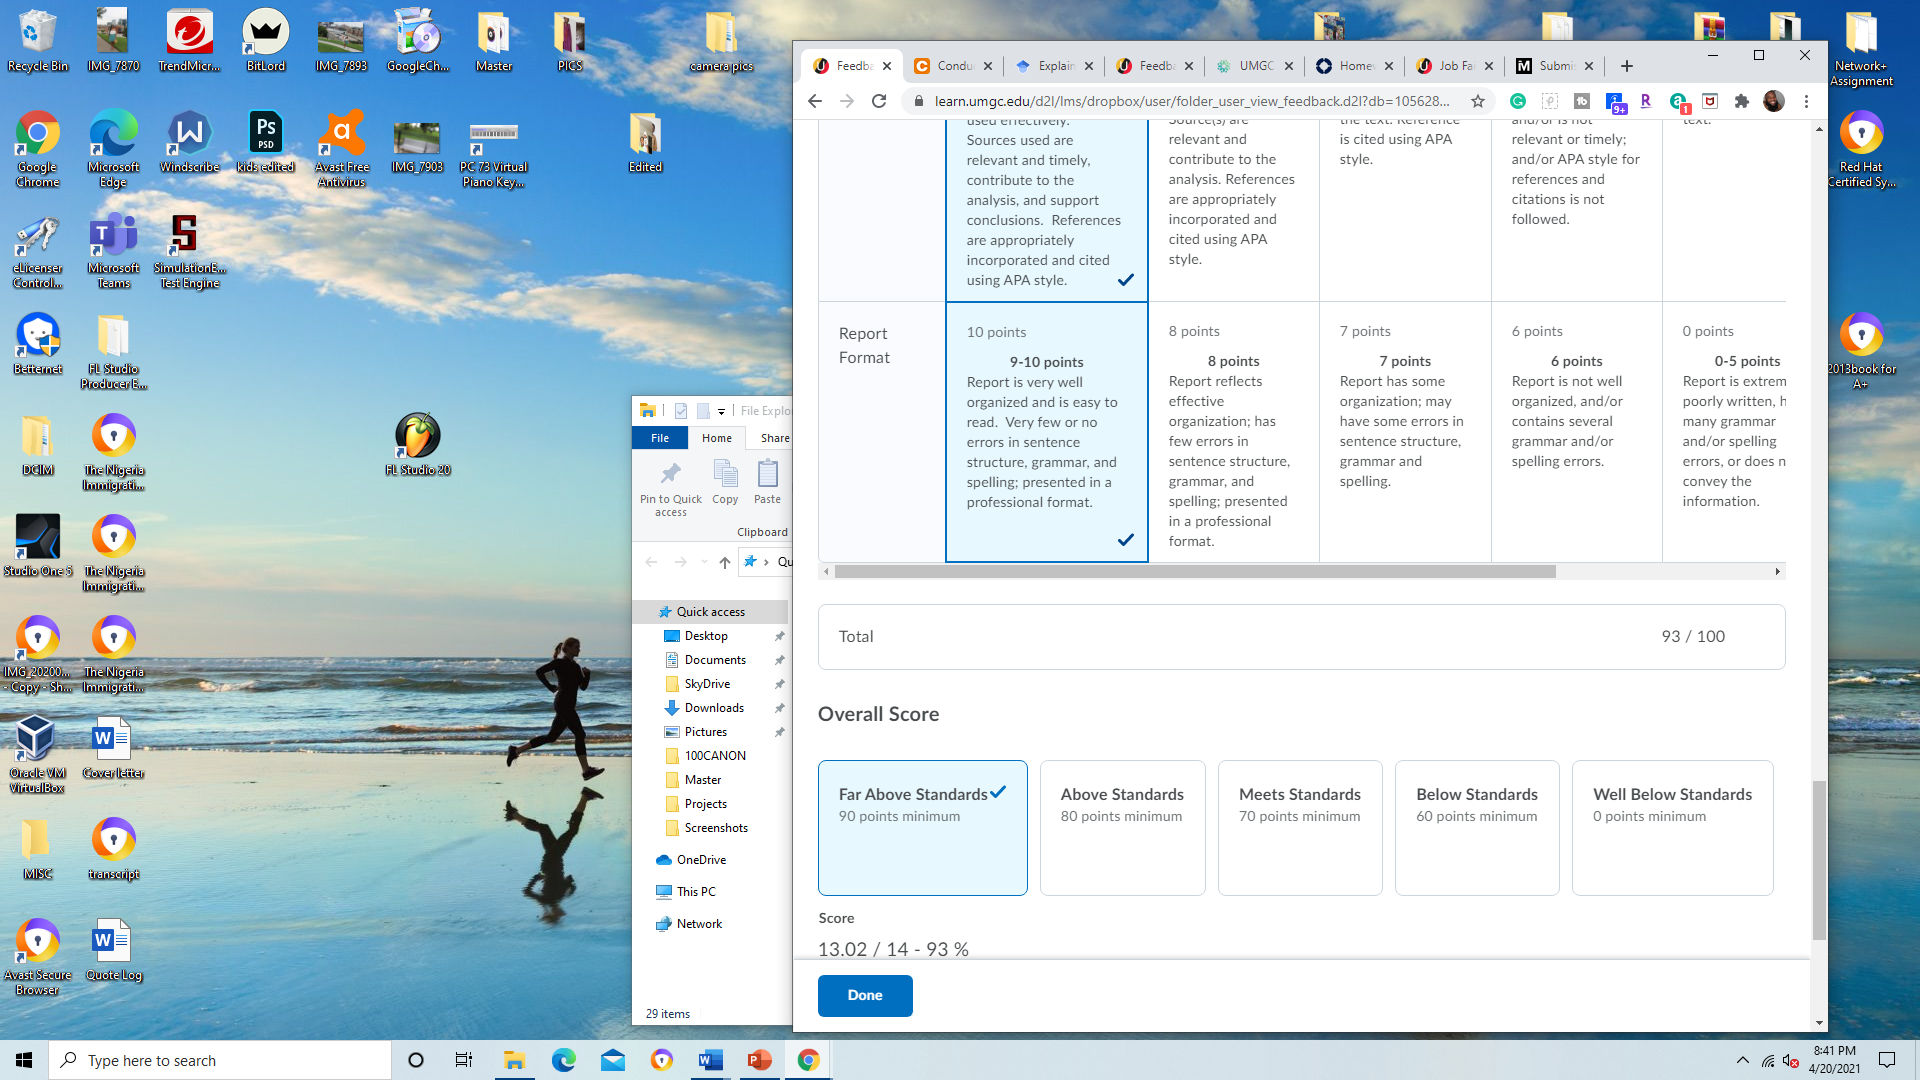Select the BitLord desktop icon
Screen dimensions: 1920x1080
266,41
